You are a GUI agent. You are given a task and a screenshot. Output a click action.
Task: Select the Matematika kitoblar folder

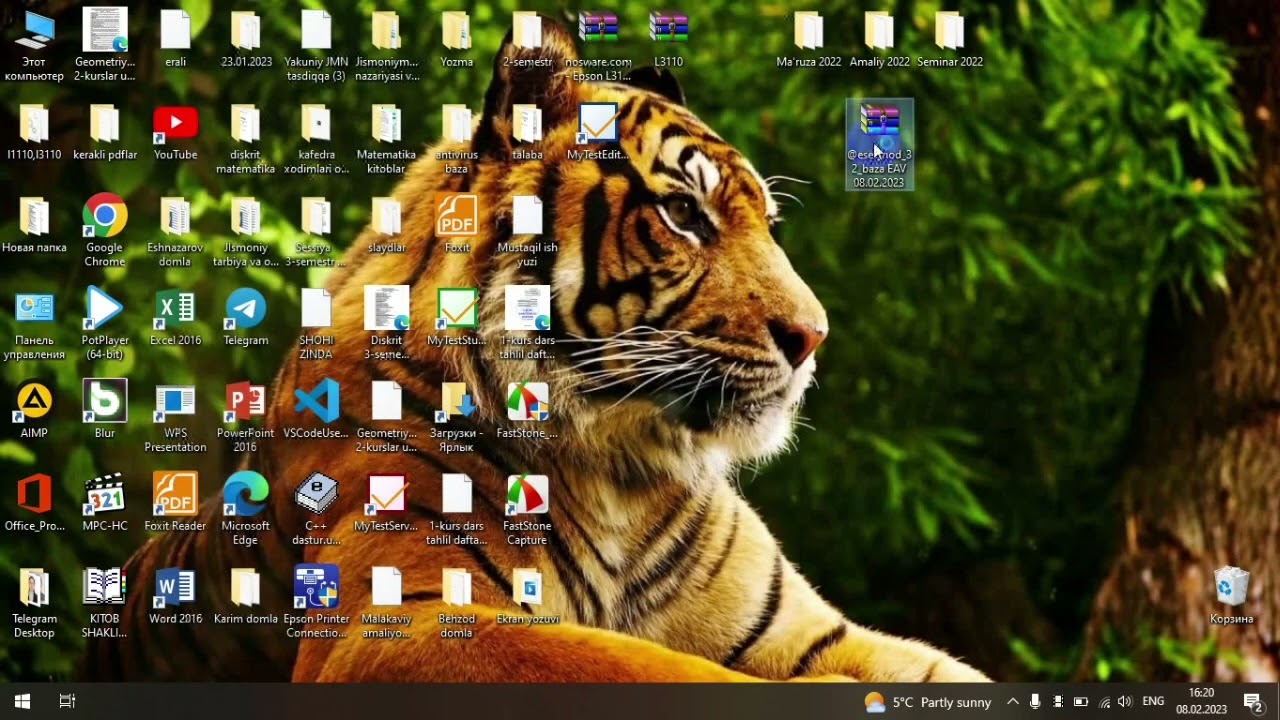click(x=386, y=139)
